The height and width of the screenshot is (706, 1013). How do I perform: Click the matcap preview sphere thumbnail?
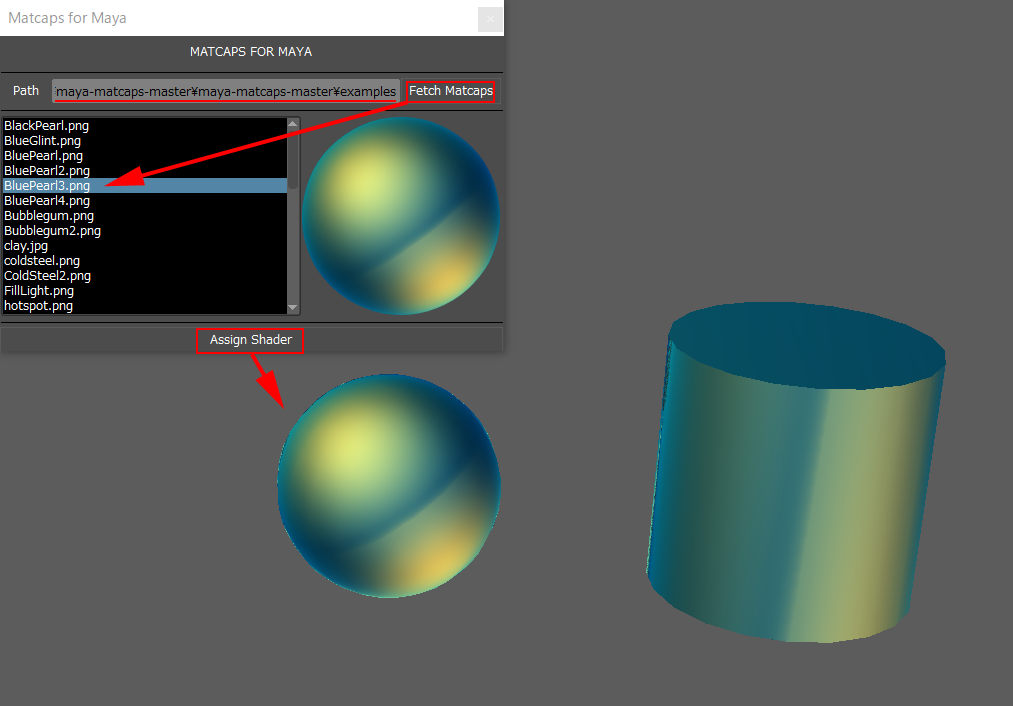[x=400, y=216]
